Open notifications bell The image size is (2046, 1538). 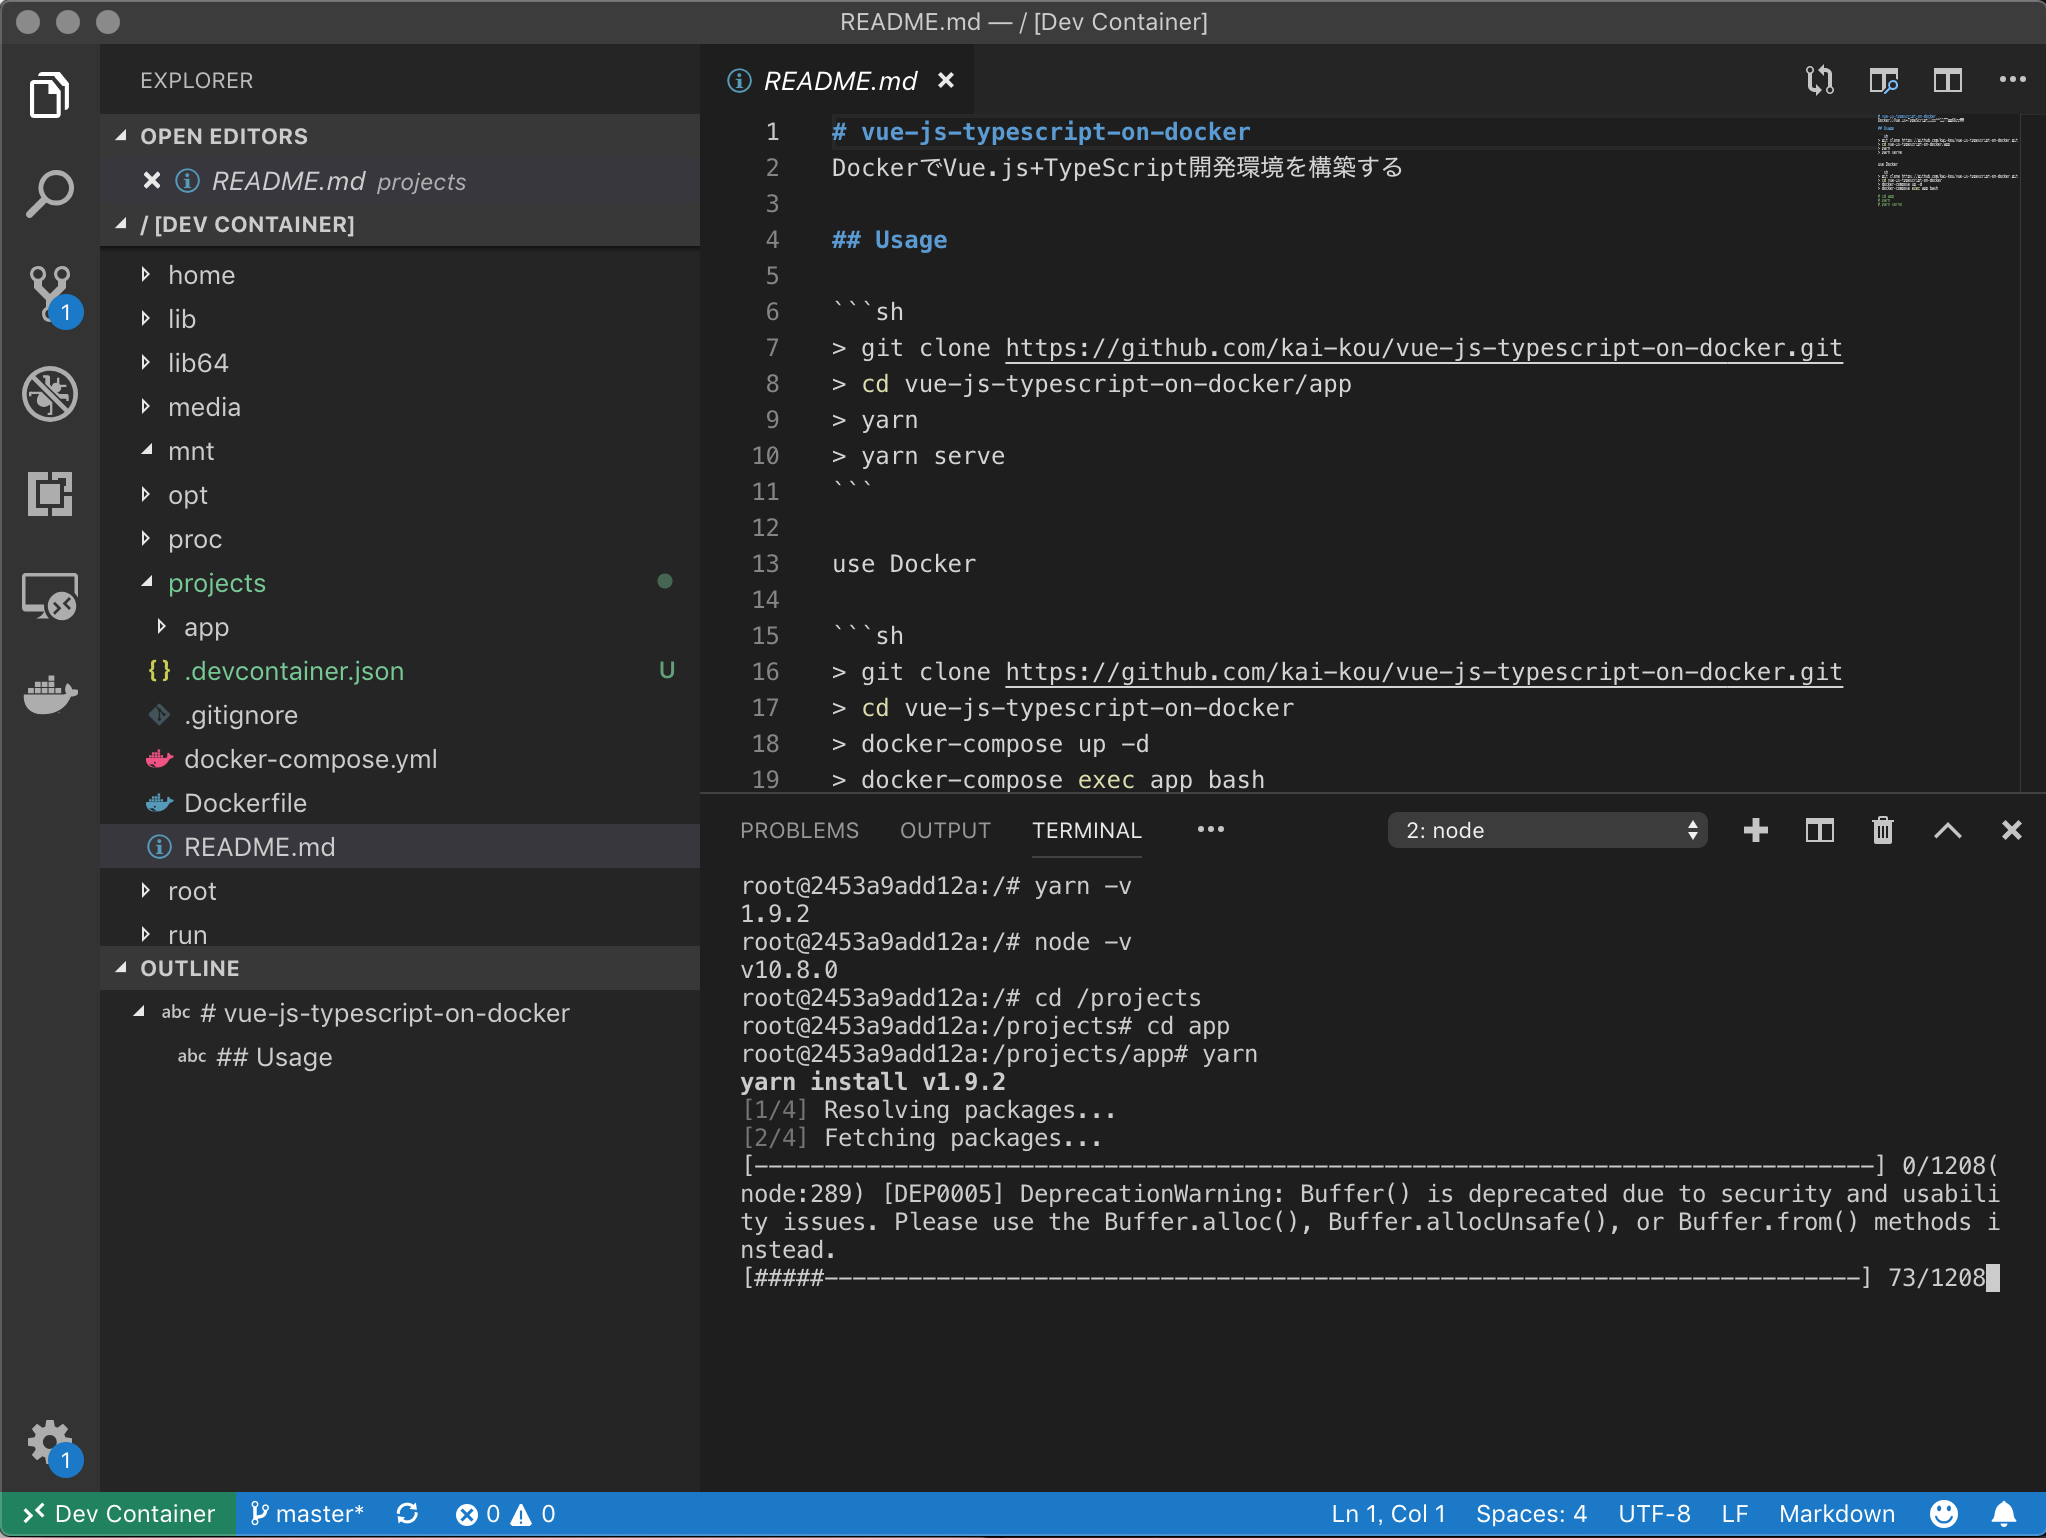2004,1514
